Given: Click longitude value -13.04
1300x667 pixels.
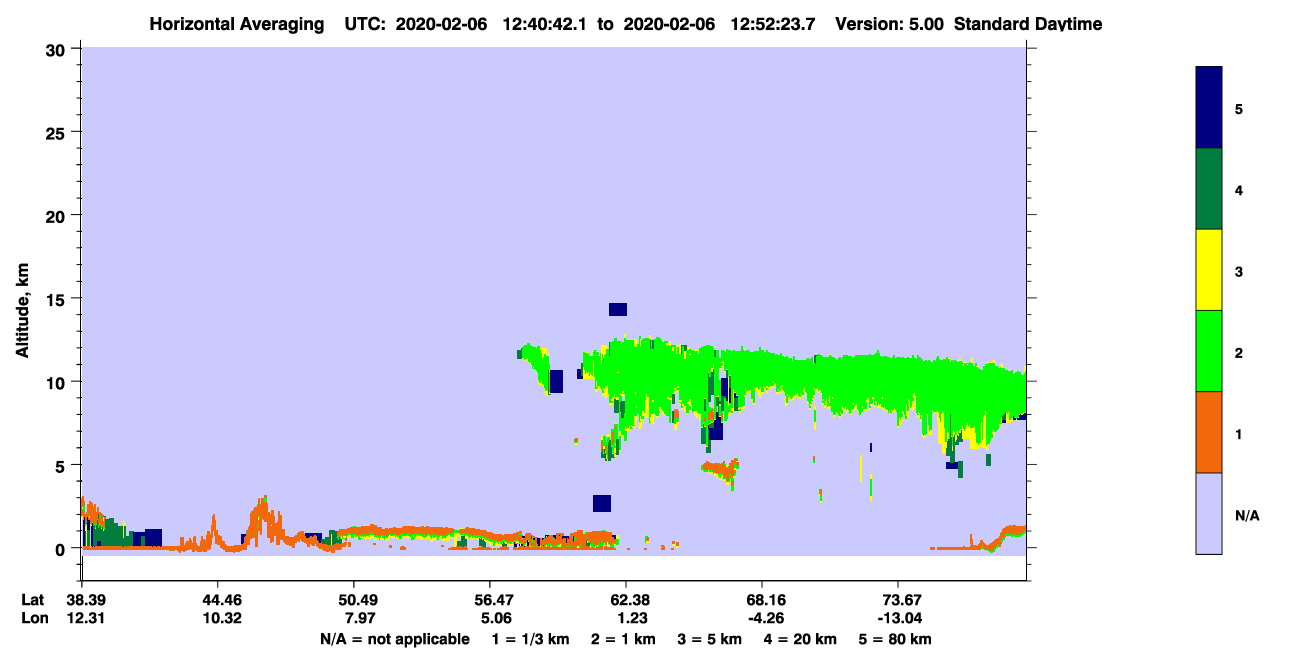Looking at the screenshot, I should tap(898, 618).
